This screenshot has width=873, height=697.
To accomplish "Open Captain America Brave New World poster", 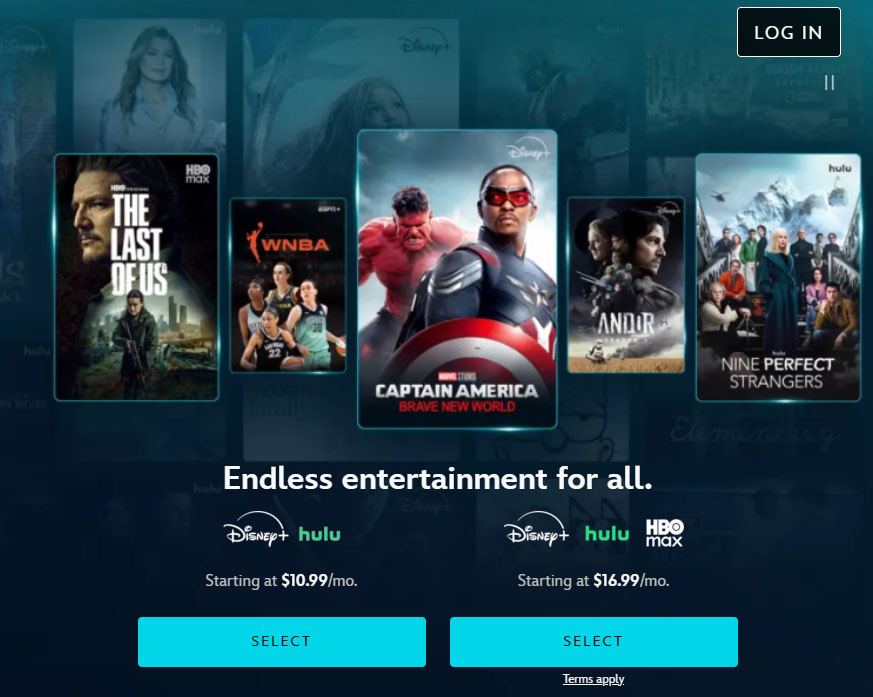I will (x=457, y=279).
